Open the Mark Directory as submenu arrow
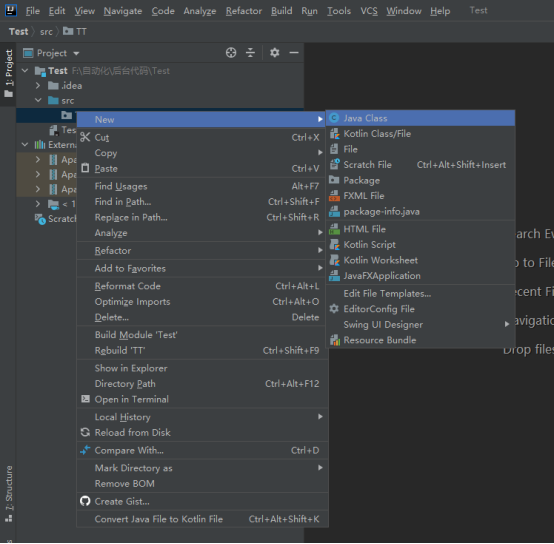Image resolution: width=554 pixels, height=544 pixels. (x=320, y=468)
